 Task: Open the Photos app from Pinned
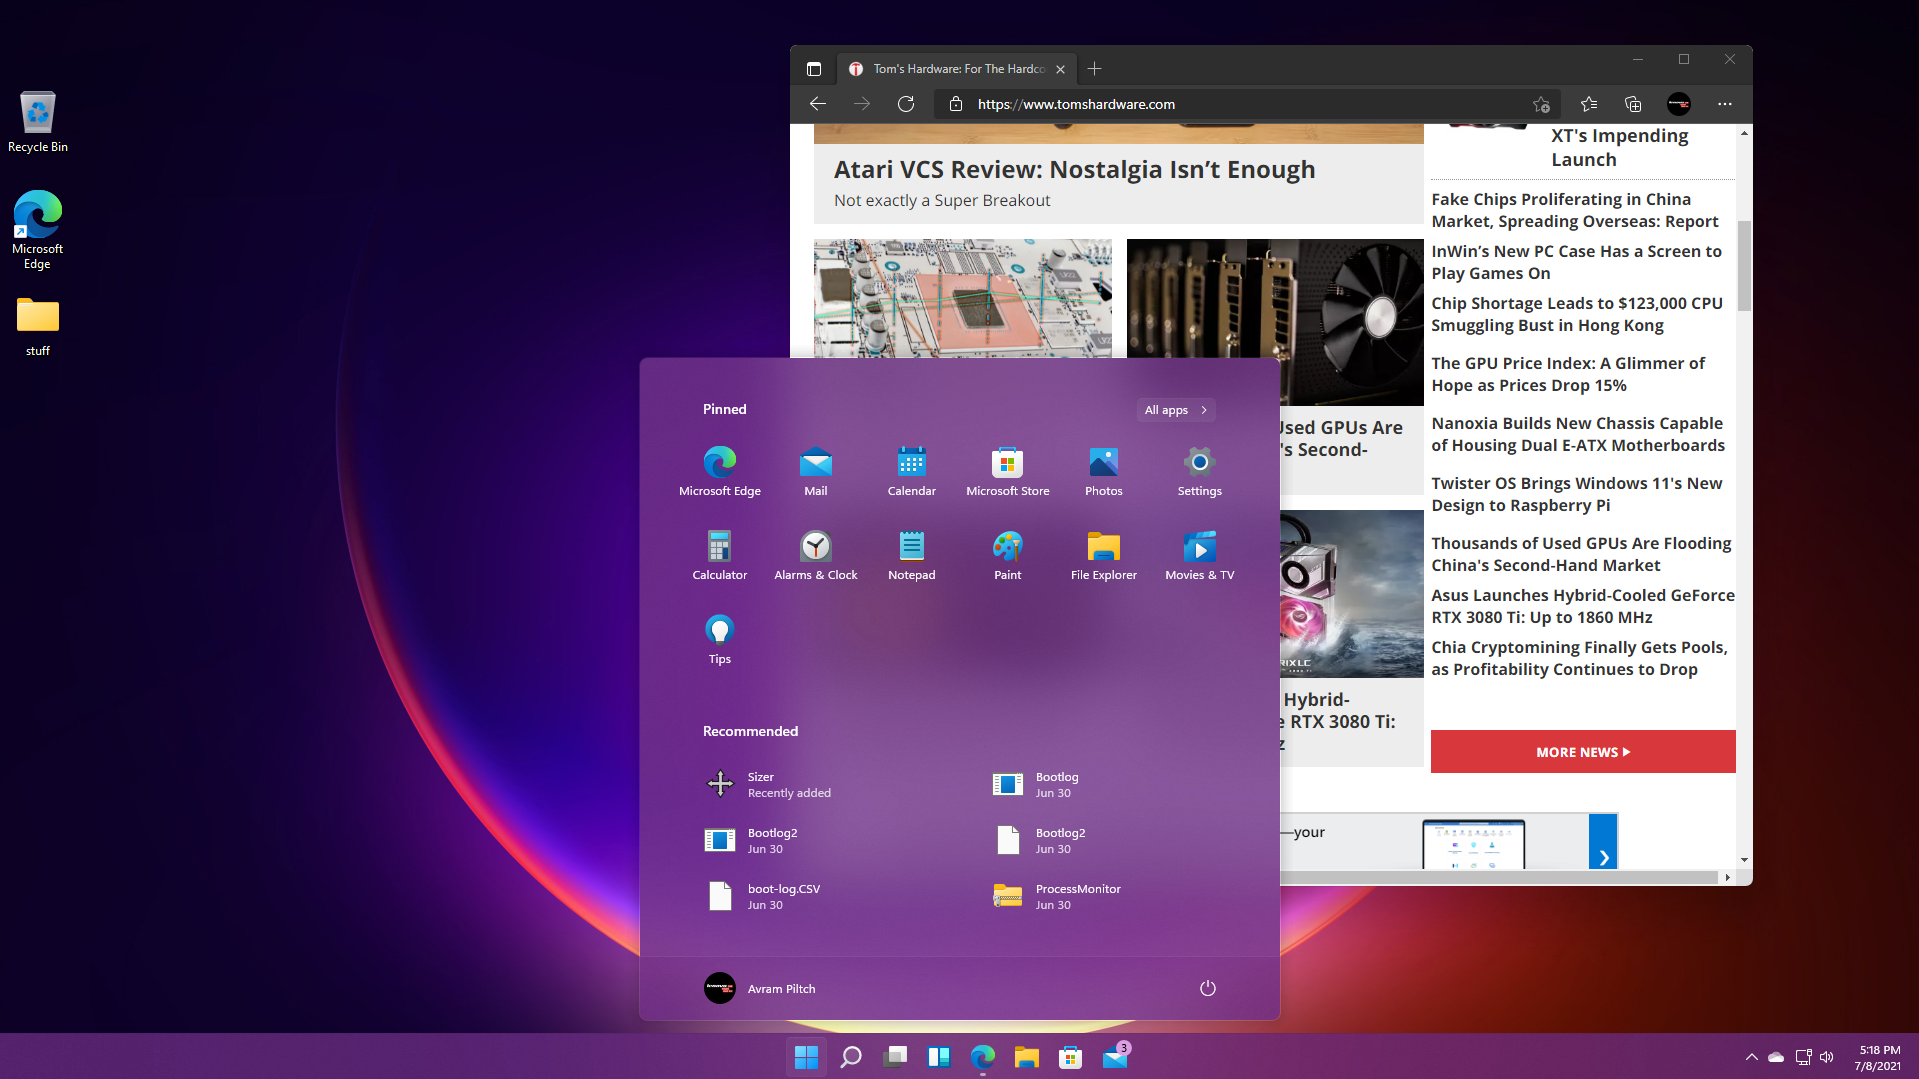tap(1103, 470)
